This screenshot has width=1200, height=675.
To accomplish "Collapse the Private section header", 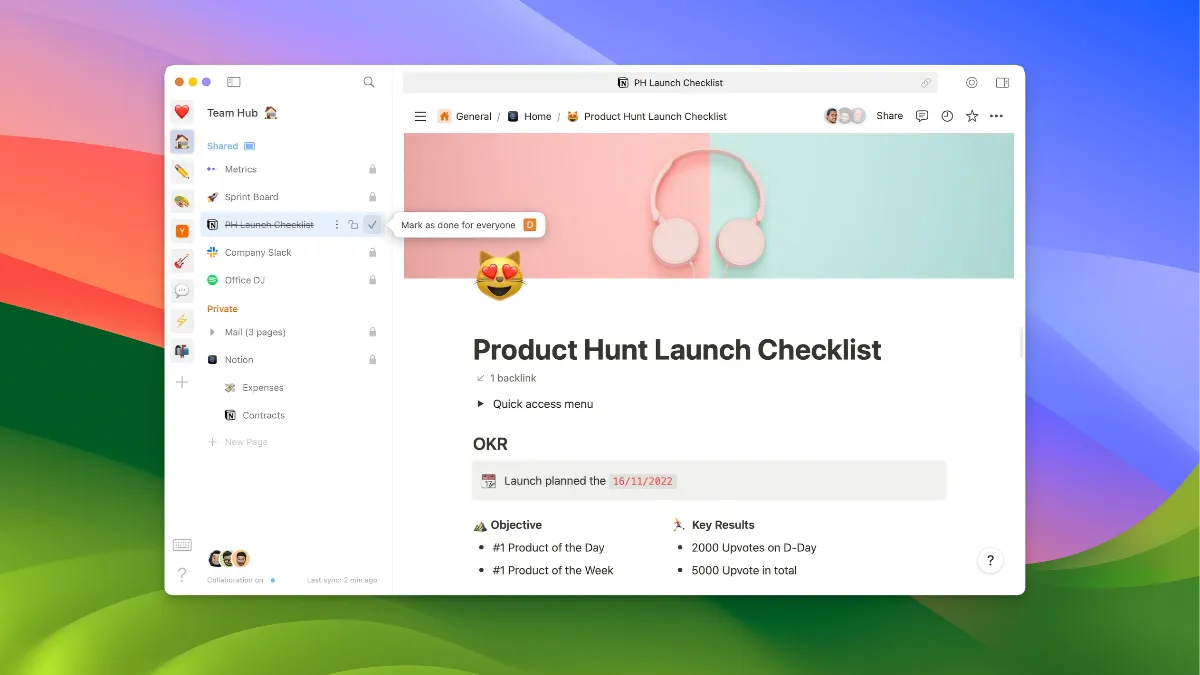I will tap(222, 309).
